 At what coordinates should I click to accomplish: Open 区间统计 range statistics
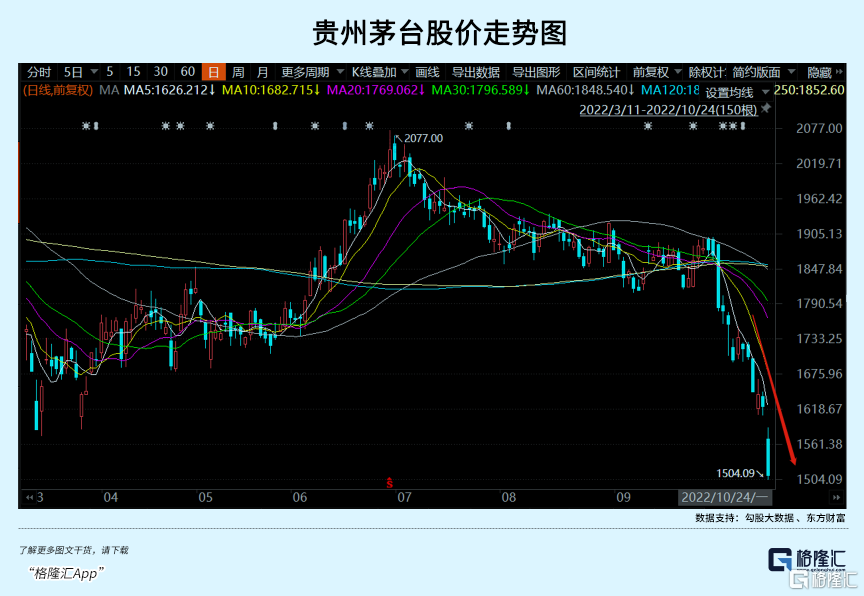pyautogui.click(x=596, y=72)
